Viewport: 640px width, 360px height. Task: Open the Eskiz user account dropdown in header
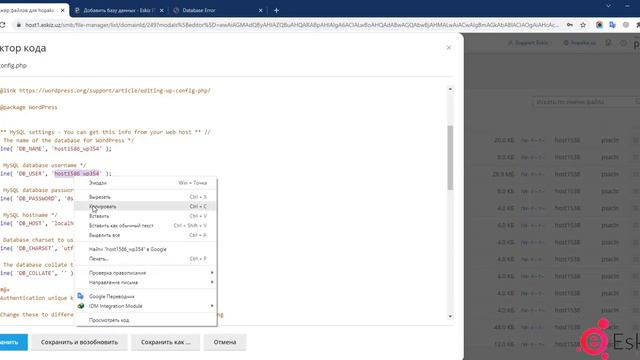[x=529, y=43]
